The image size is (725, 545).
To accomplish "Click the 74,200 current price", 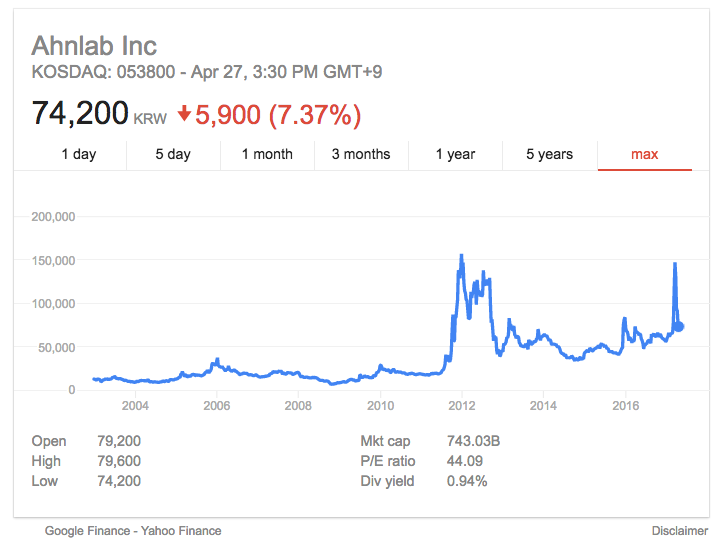I will 80,113.
